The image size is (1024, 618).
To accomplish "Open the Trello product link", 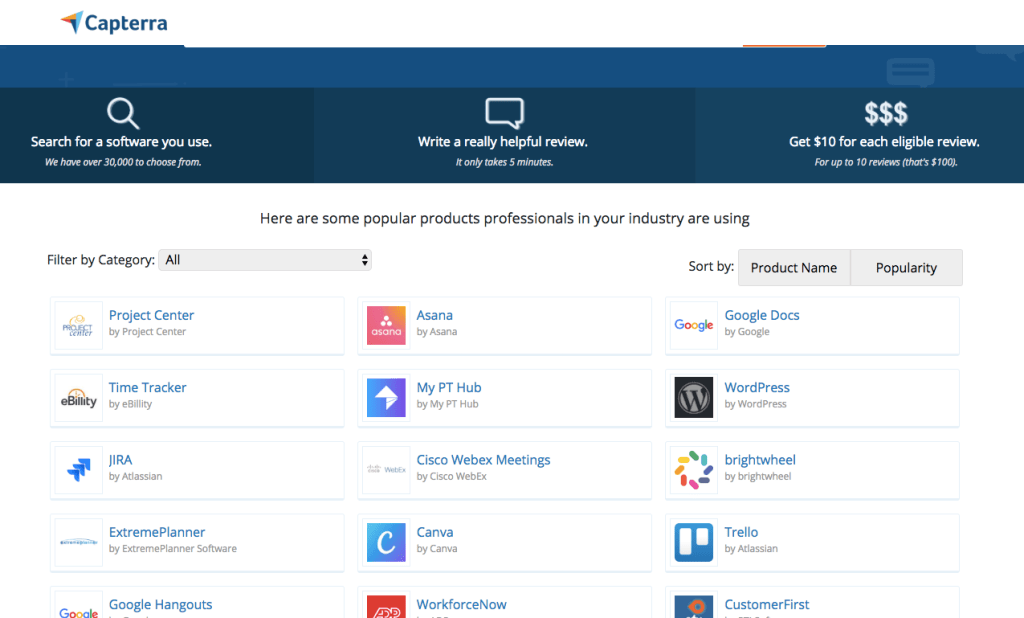I will 741,532.
